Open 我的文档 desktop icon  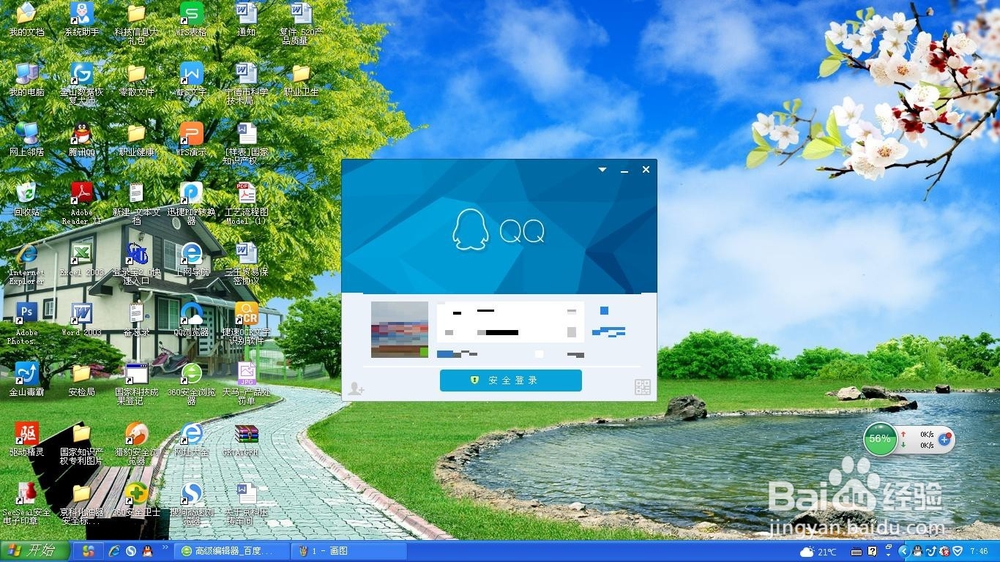[27, 19]
